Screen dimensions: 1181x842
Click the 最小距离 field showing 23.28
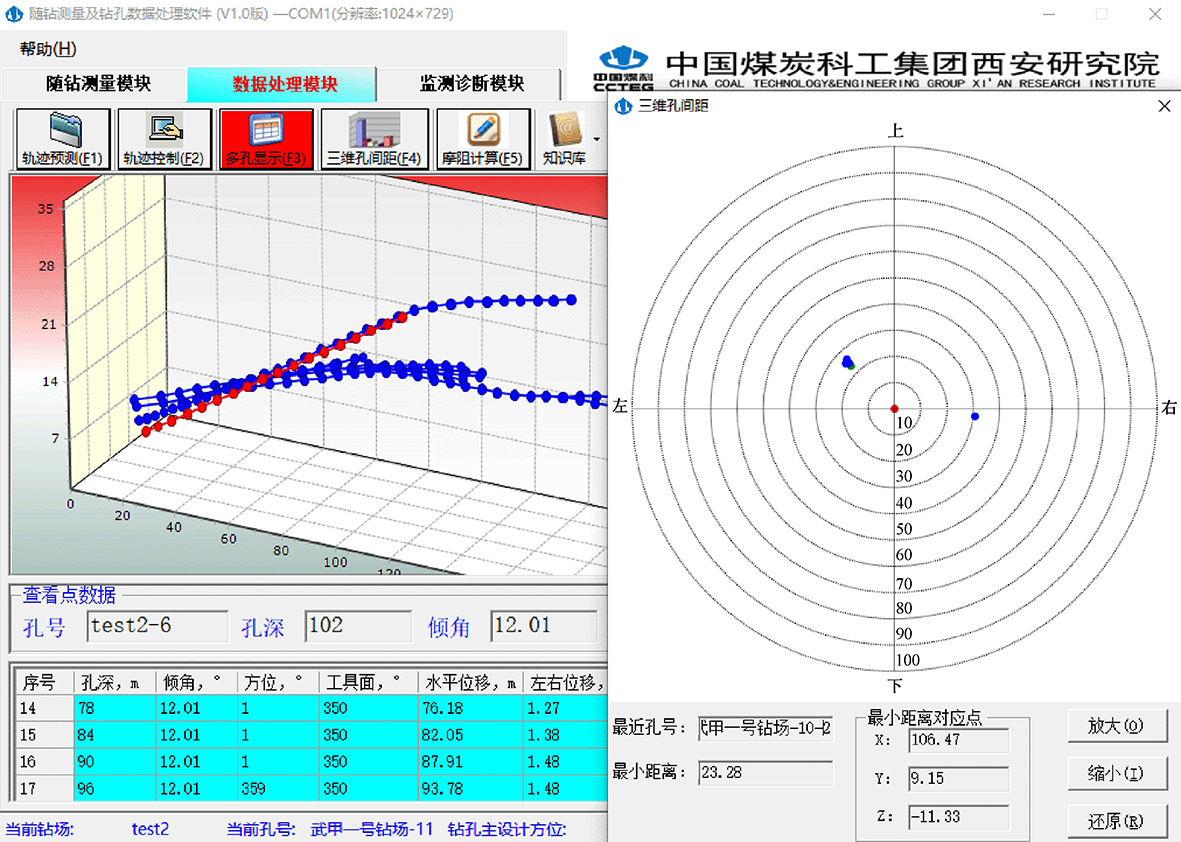[765, 773]
